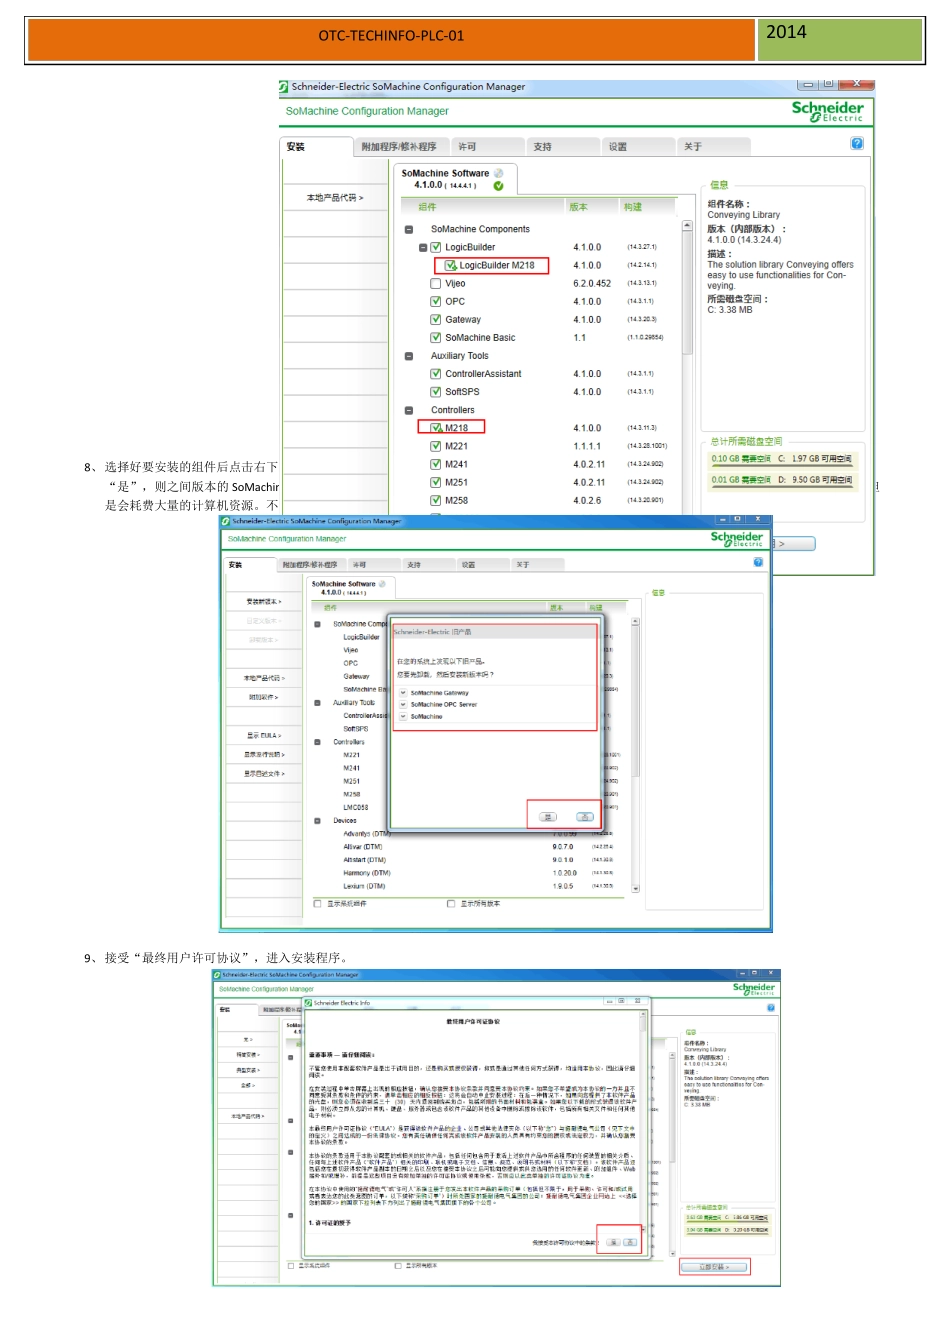Expand SoMachine OPC Server entry in dialog
The height and width of the screenshot is (1344, 950).
(x=403, y=705)
